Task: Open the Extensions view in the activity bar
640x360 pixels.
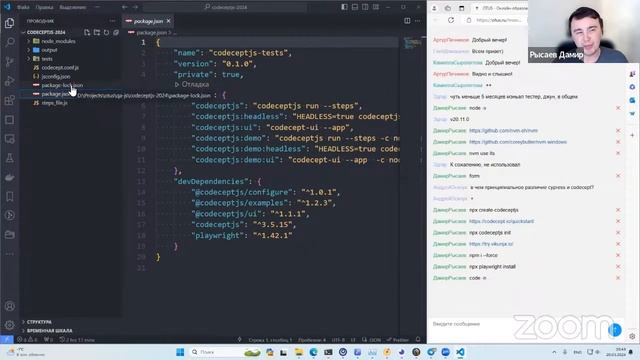Action: coord(9,100)
